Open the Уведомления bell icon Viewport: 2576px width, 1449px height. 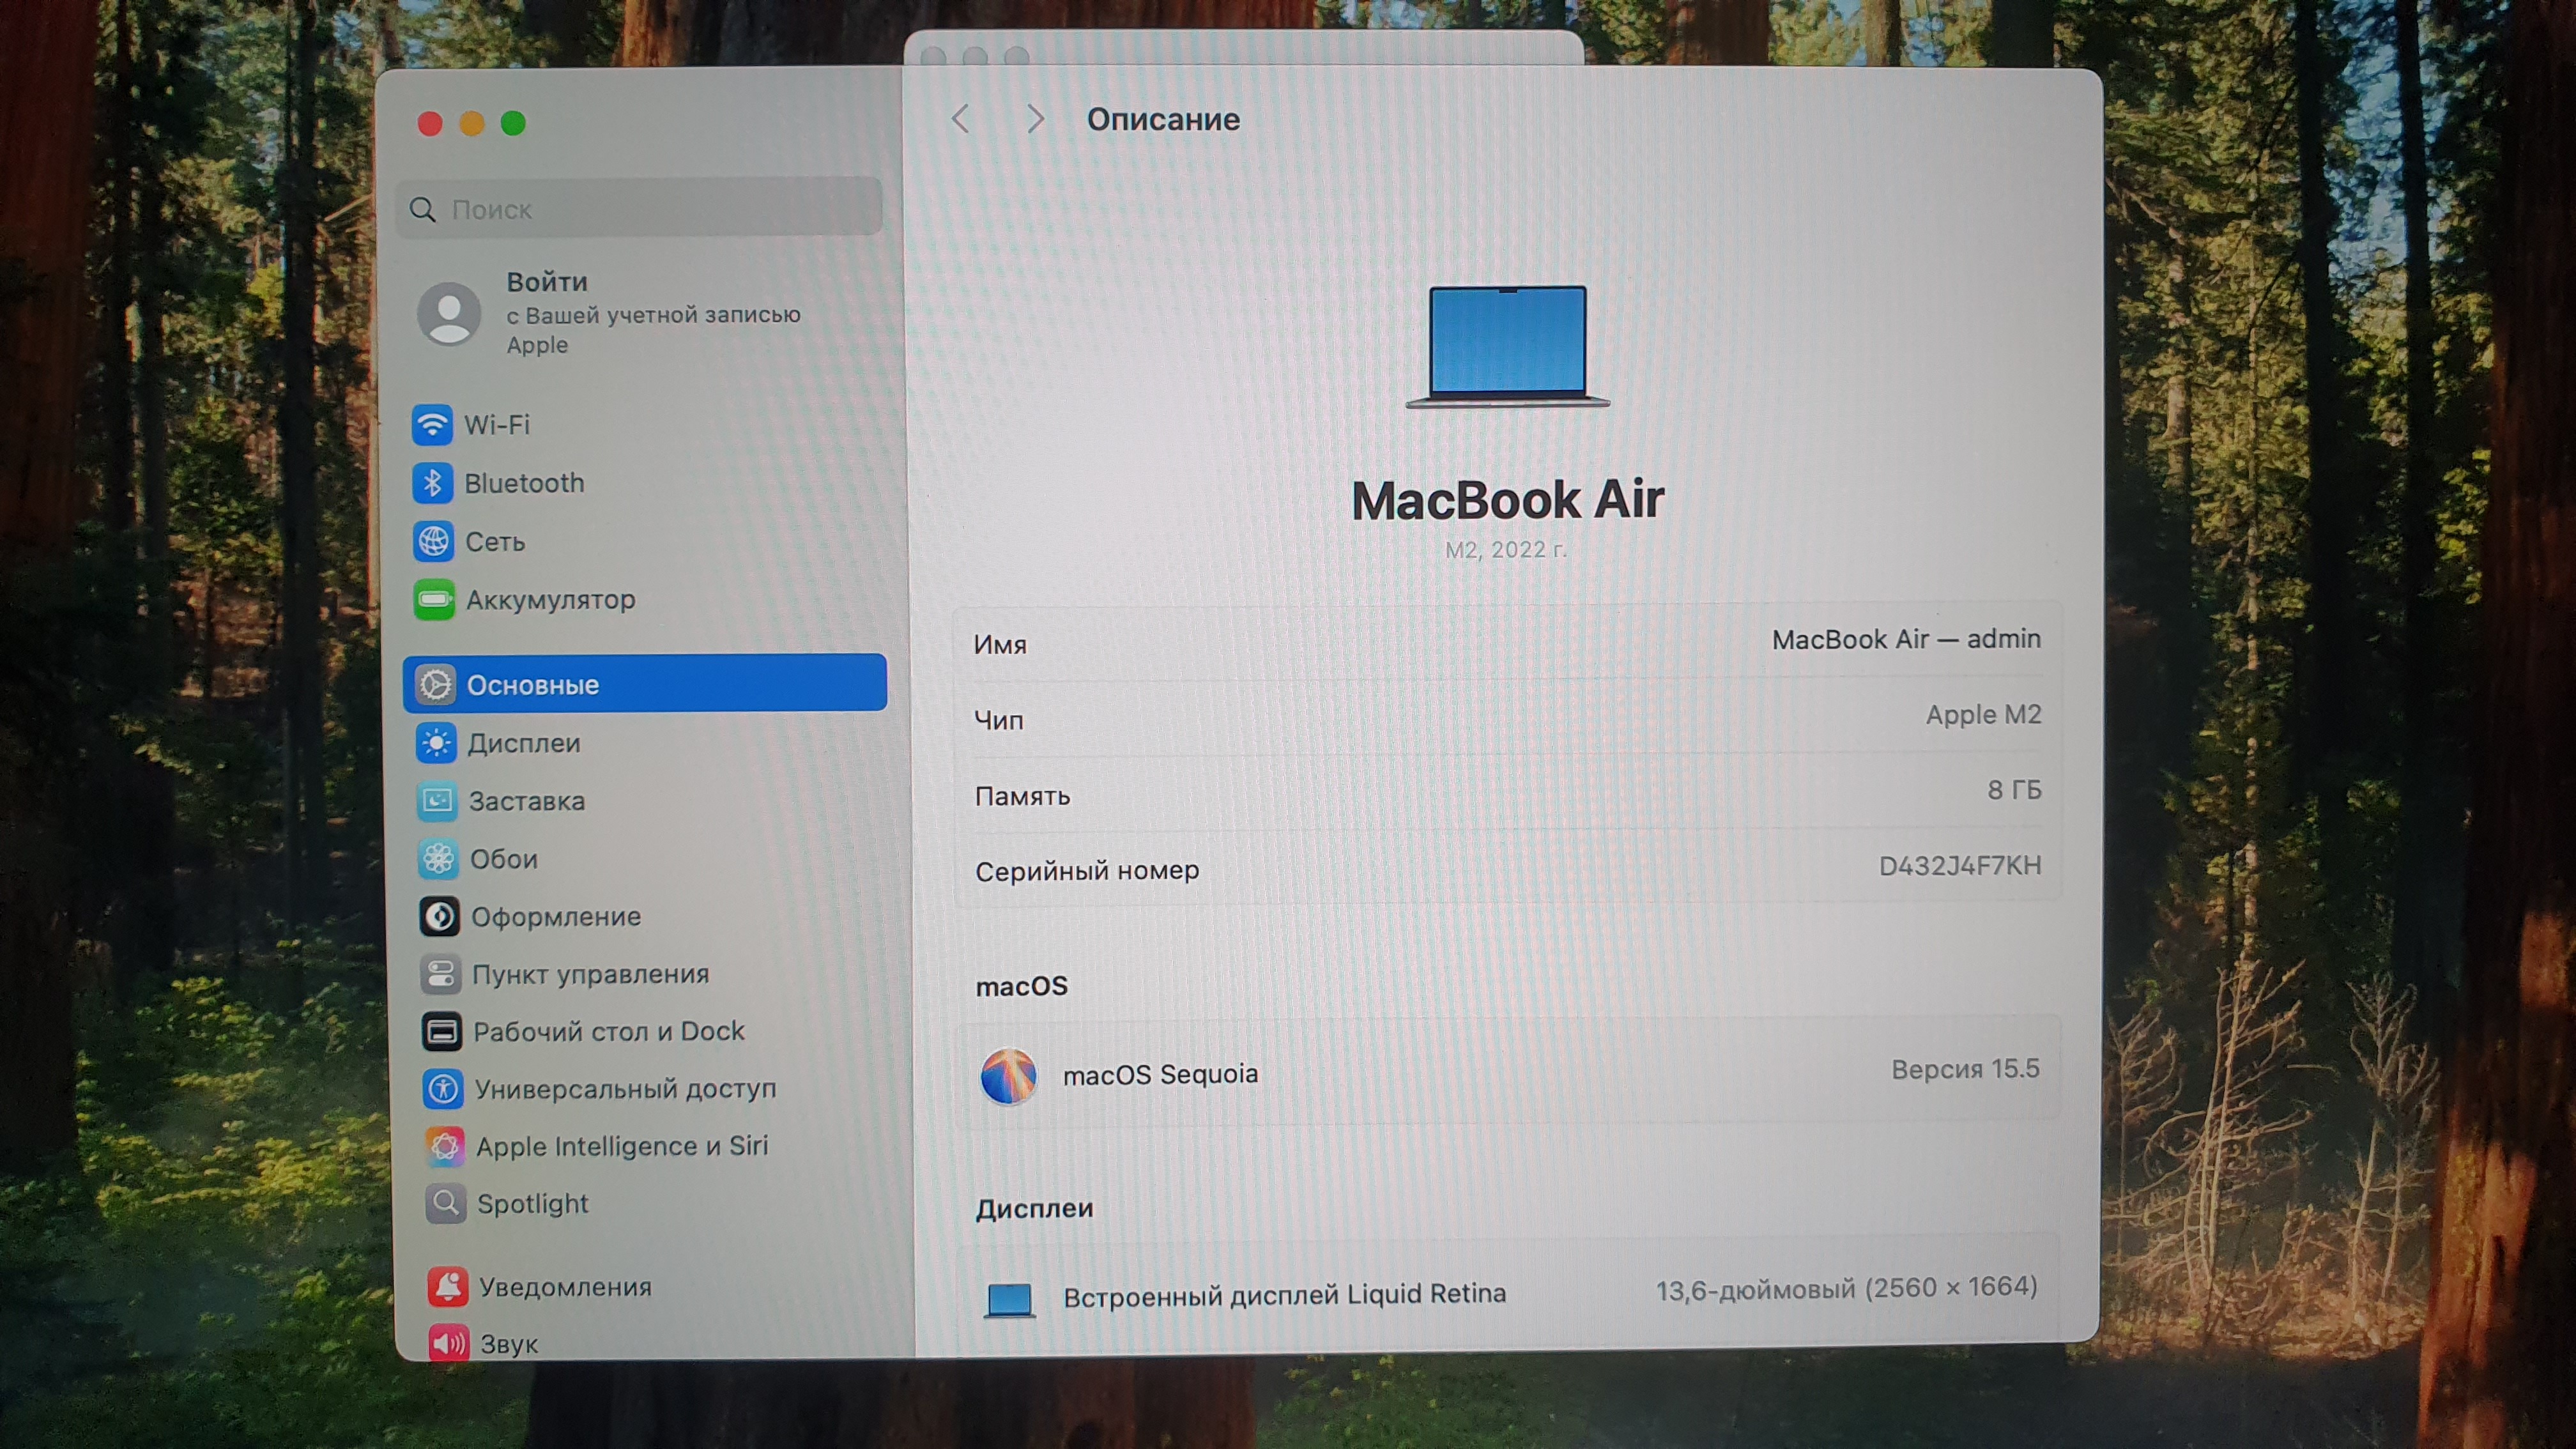click(447, 1286)
